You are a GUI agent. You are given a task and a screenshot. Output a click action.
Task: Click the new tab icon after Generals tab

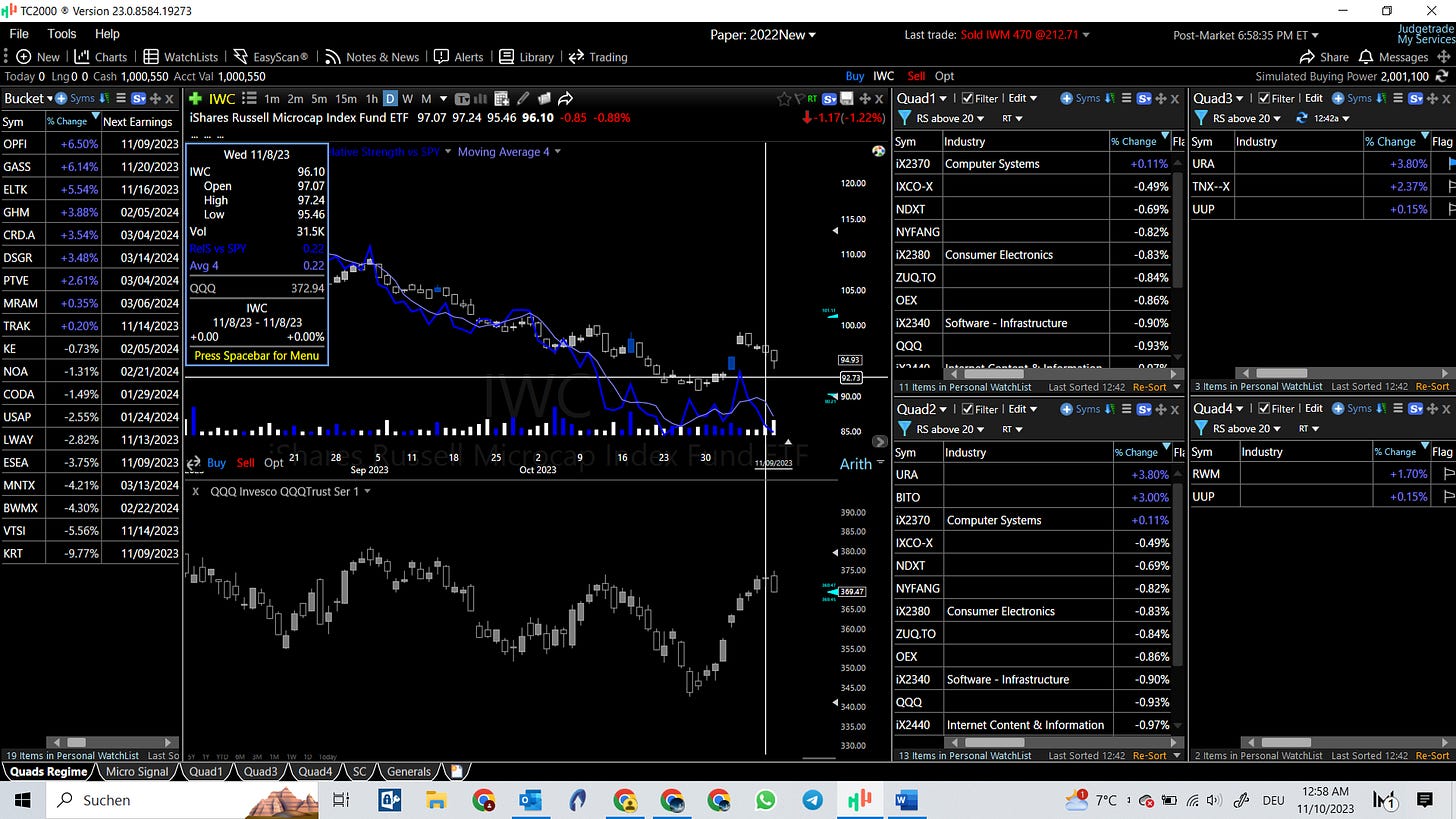click(x=457, y=771)
